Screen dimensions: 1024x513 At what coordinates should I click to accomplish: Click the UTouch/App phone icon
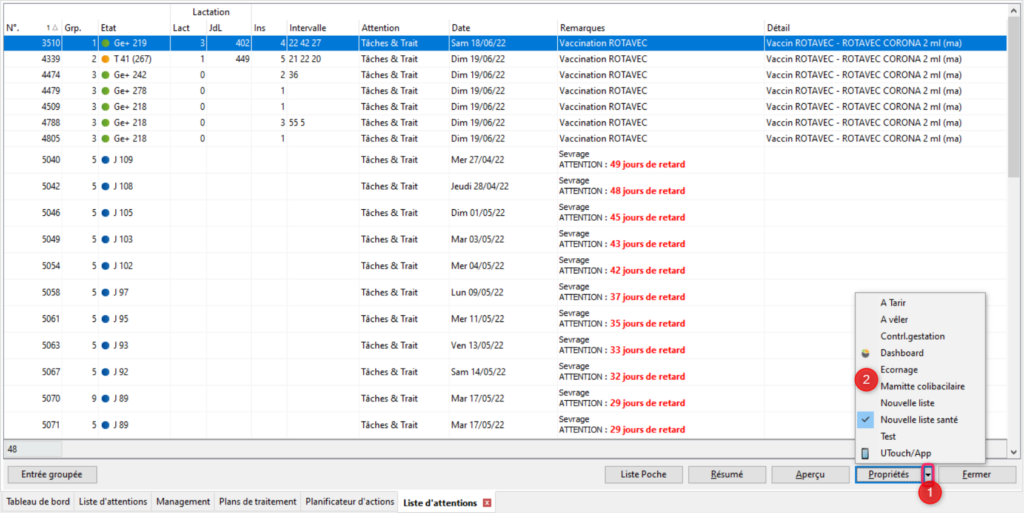866,454
